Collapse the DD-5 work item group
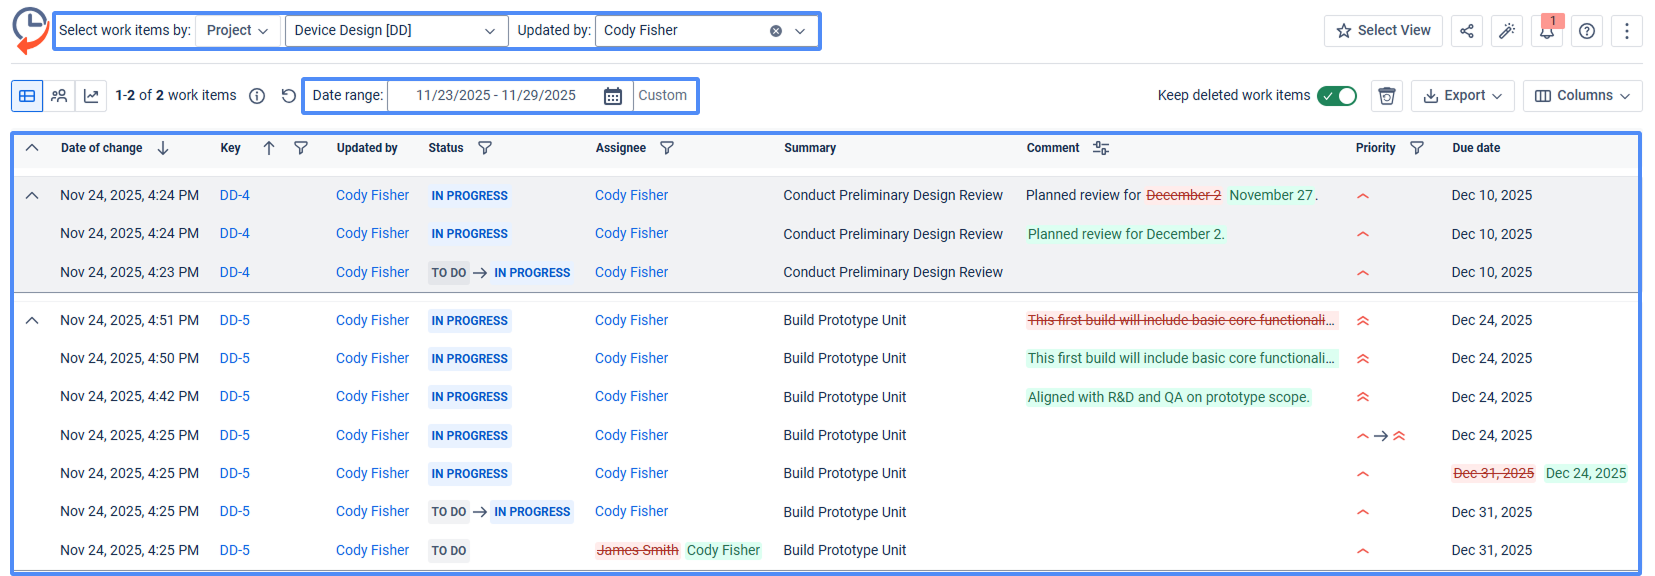The height and width of the screenshot is (576, 1655). pos(32,321)
